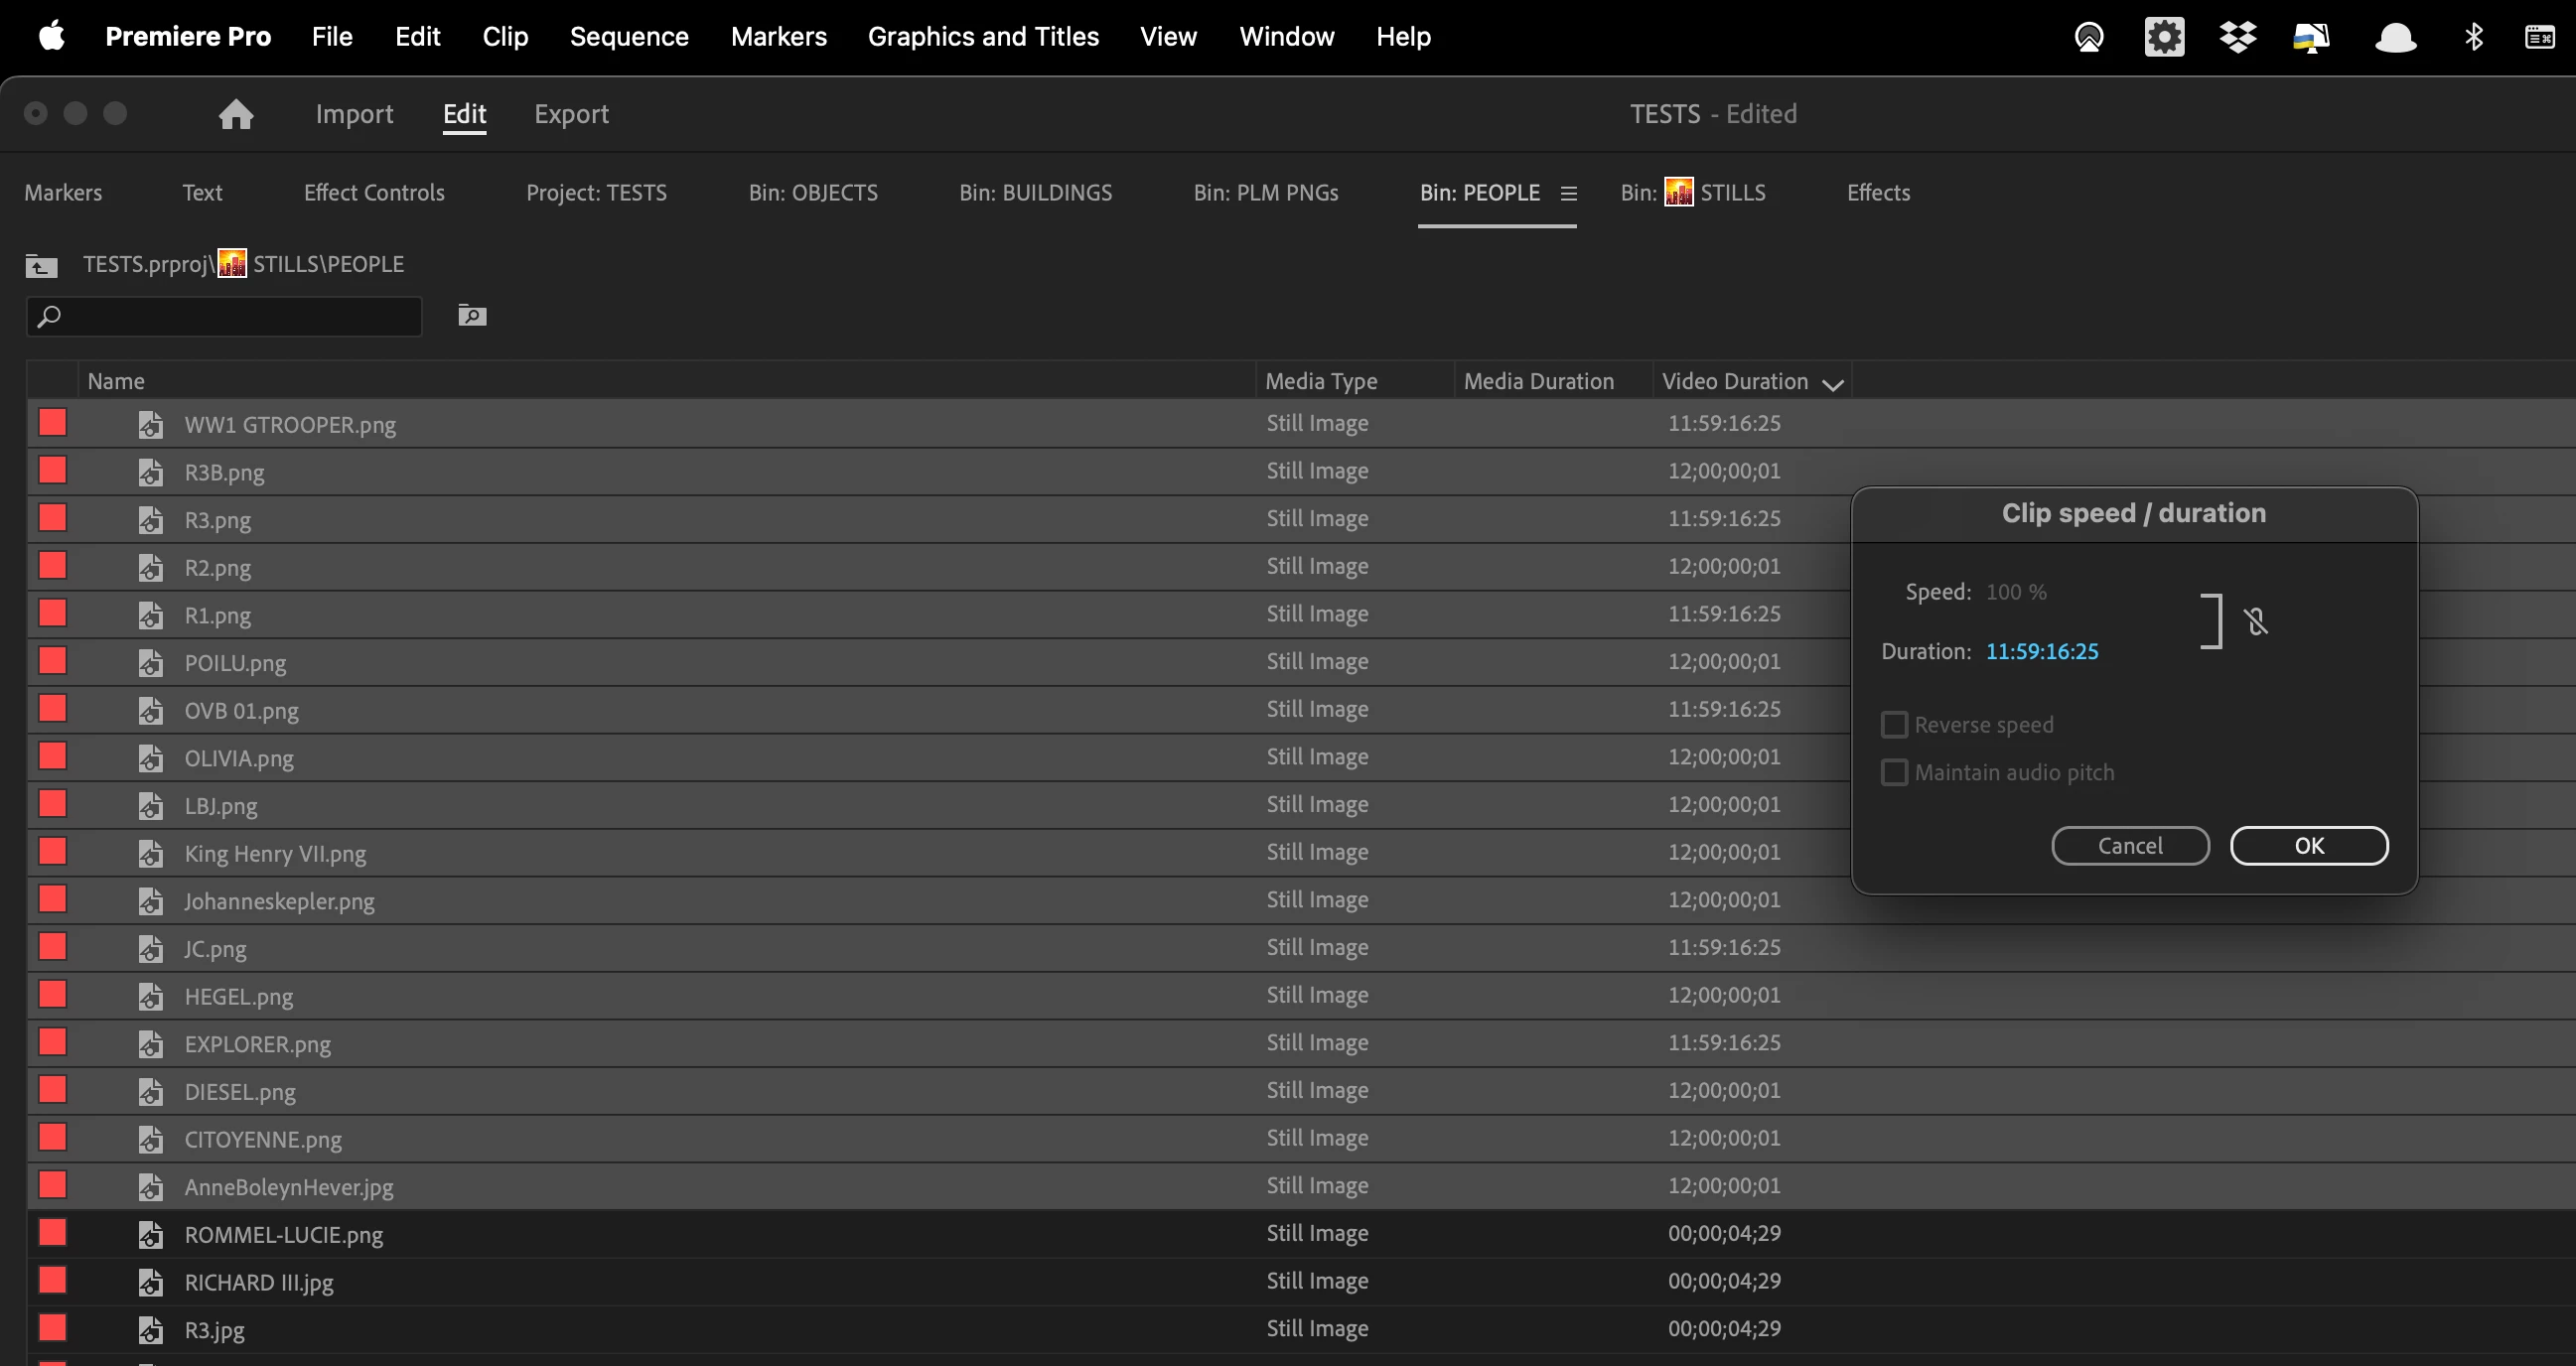
Task: Click the Home icon in header
Action: tap(236, 114)
